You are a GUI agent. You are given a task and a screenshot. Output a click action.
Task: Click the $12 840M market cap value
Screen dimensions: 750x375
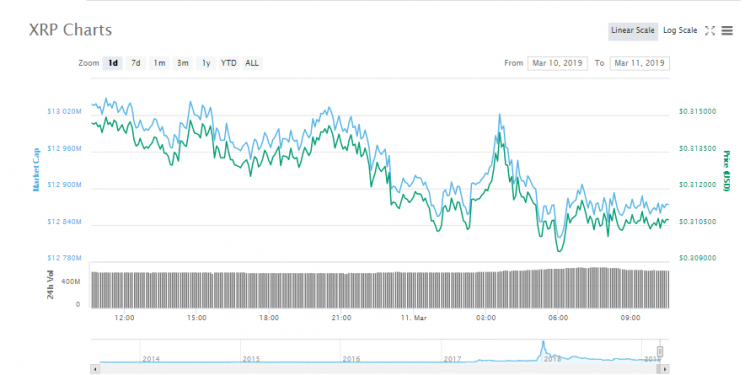click(x=65, y=221)
